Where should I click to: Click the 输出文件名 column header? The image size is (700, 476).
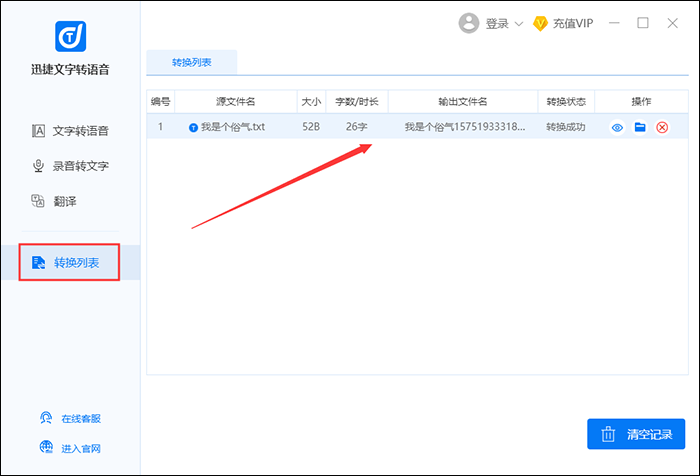tap(462, 101)
